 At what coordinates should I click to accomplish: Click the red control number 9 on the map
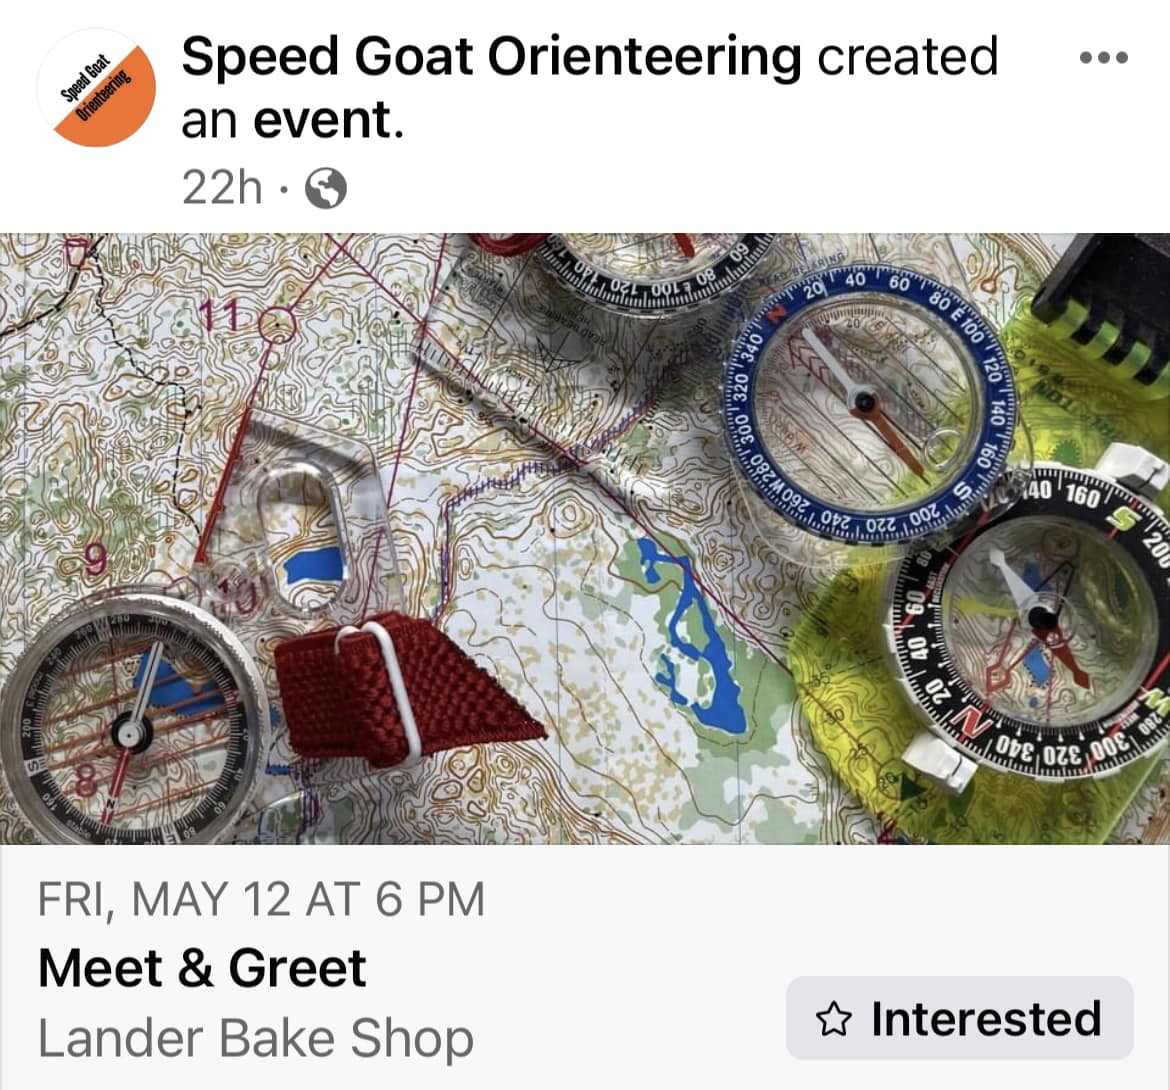pos(95,560)
